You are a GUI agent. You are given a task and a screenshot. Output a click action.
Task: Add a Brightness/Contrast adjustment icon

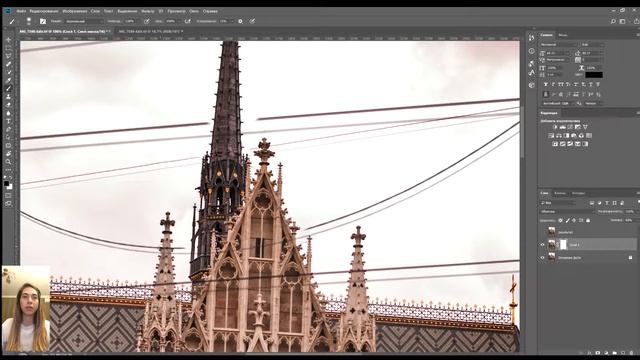(555, 127)
